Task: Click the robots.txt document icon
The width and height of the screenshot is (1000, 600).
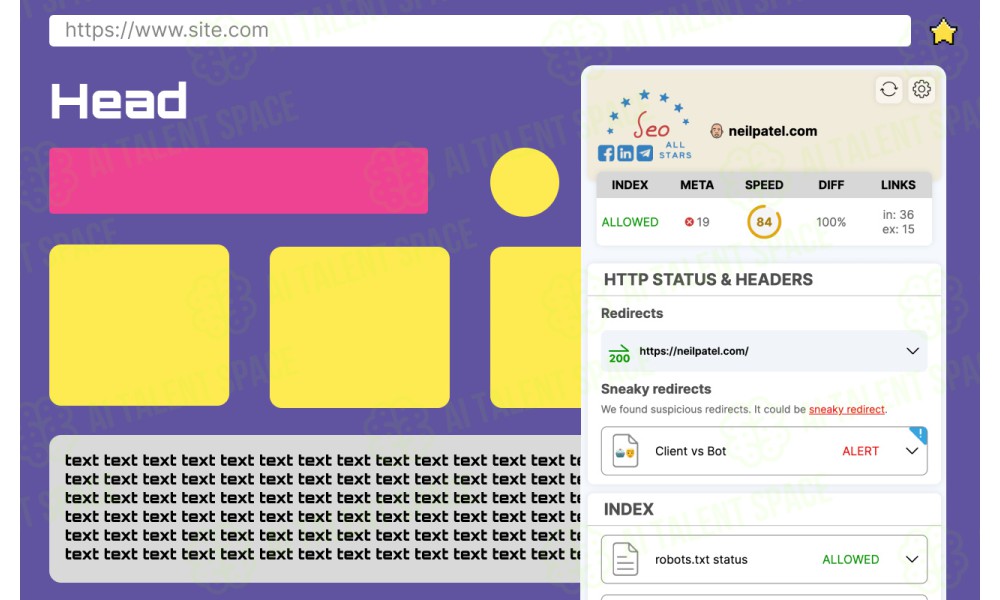Action: (x=625, y=559)
